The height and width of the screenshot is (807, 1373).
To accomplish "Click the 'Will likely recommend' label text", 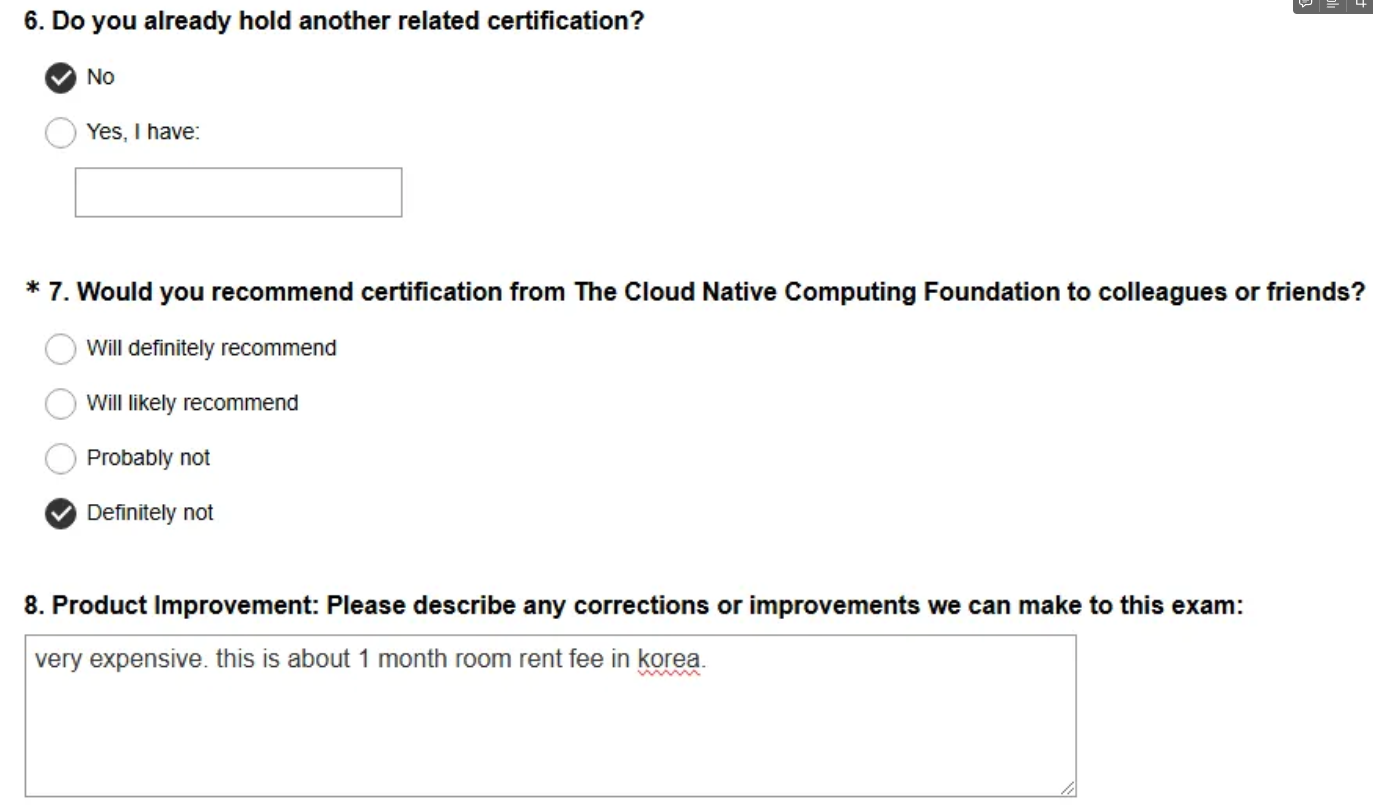I will [x=193, y=403].
